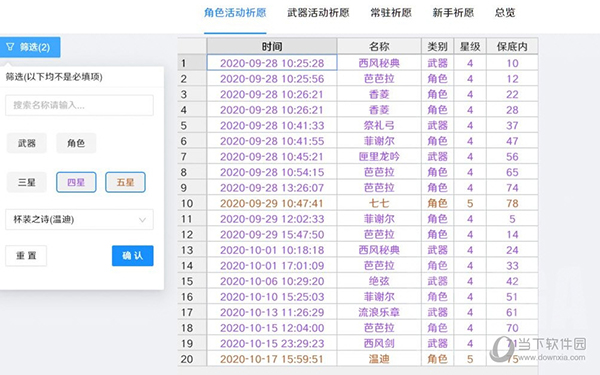Click the dropdown chevron arrow for the banner selector

pyautogui.click(x=142, y=220)
